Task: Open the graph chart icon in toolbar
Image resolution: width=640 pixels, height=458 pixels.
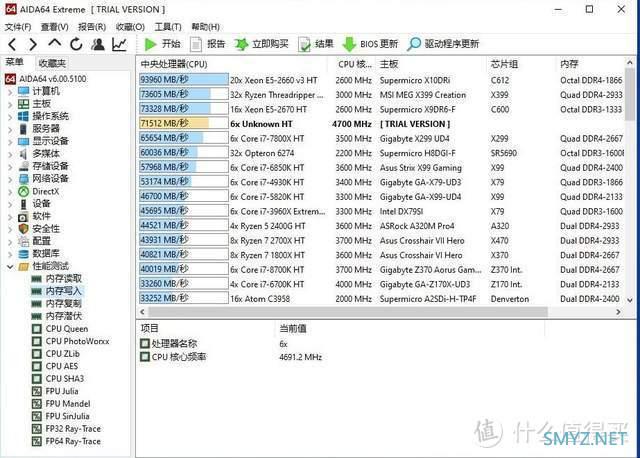Action: click(119, 44)
